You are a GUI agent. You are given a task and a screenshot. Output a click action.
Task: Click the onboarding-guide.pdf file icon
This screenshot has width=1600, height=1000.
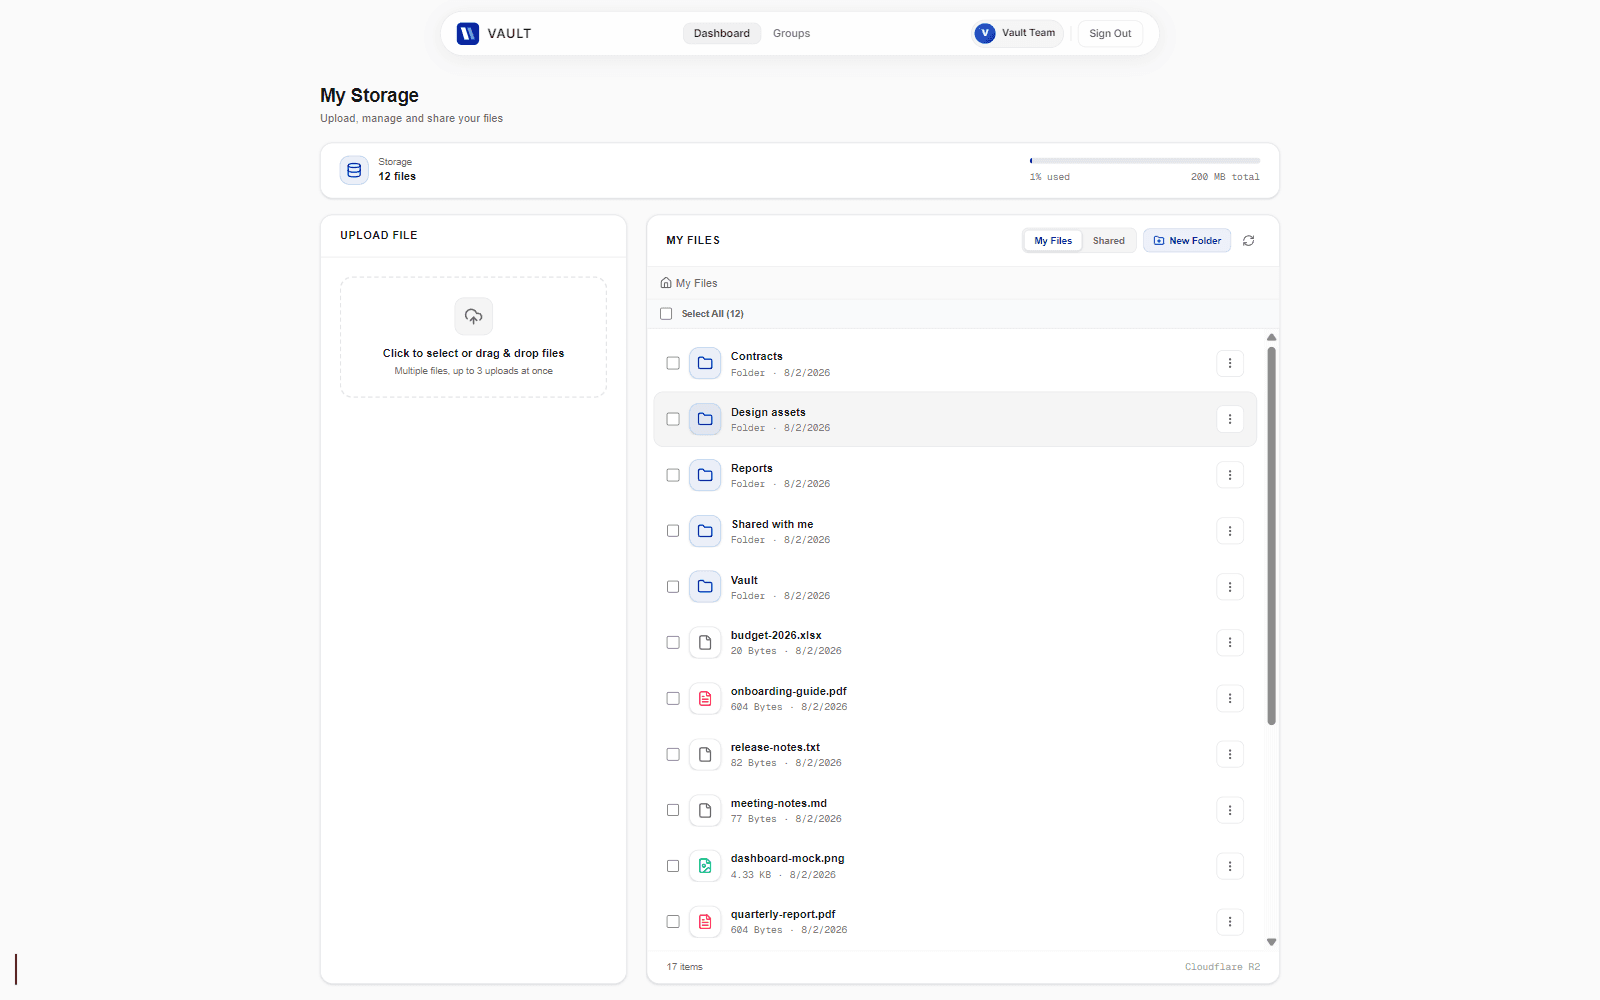coord(705,699)
